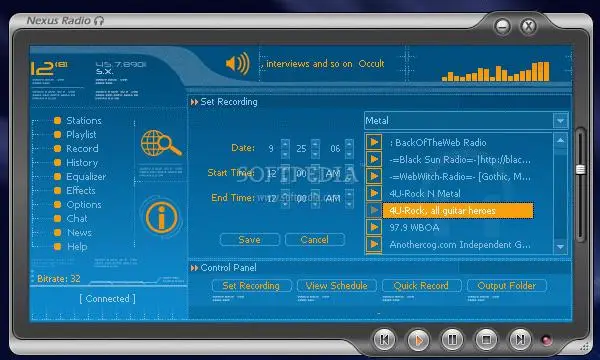Open the Metal genre dropdown
The width and height of the screenshot is (600, 360).
(x=560, y=121)
